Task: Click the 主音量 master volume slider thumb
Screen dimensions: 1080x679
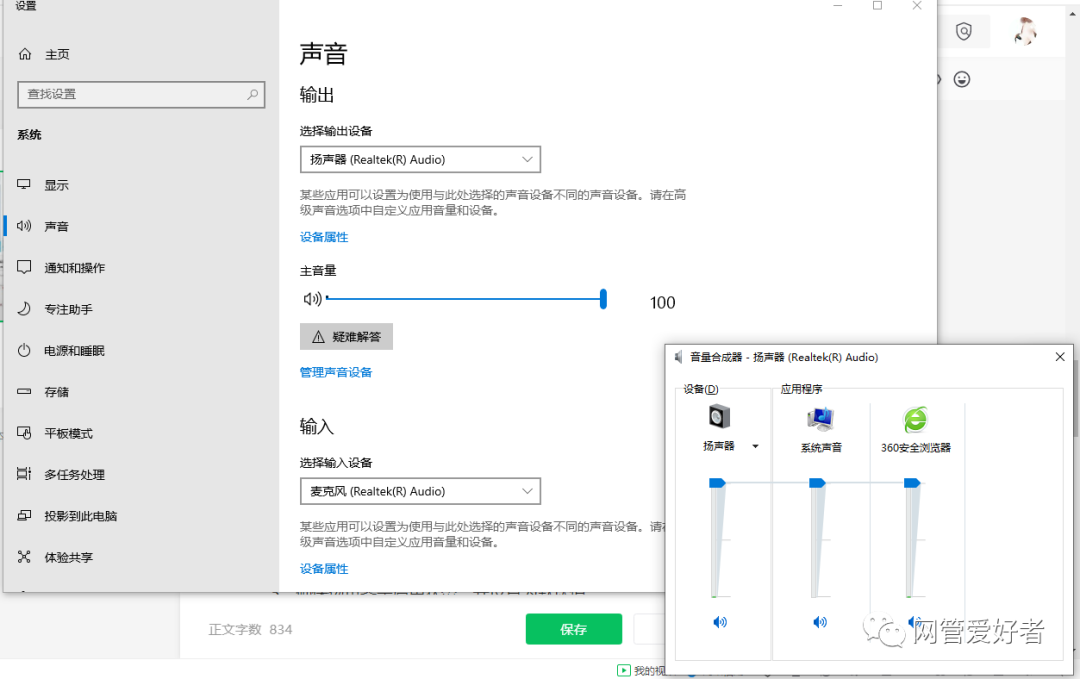Action: coord(603,299)
